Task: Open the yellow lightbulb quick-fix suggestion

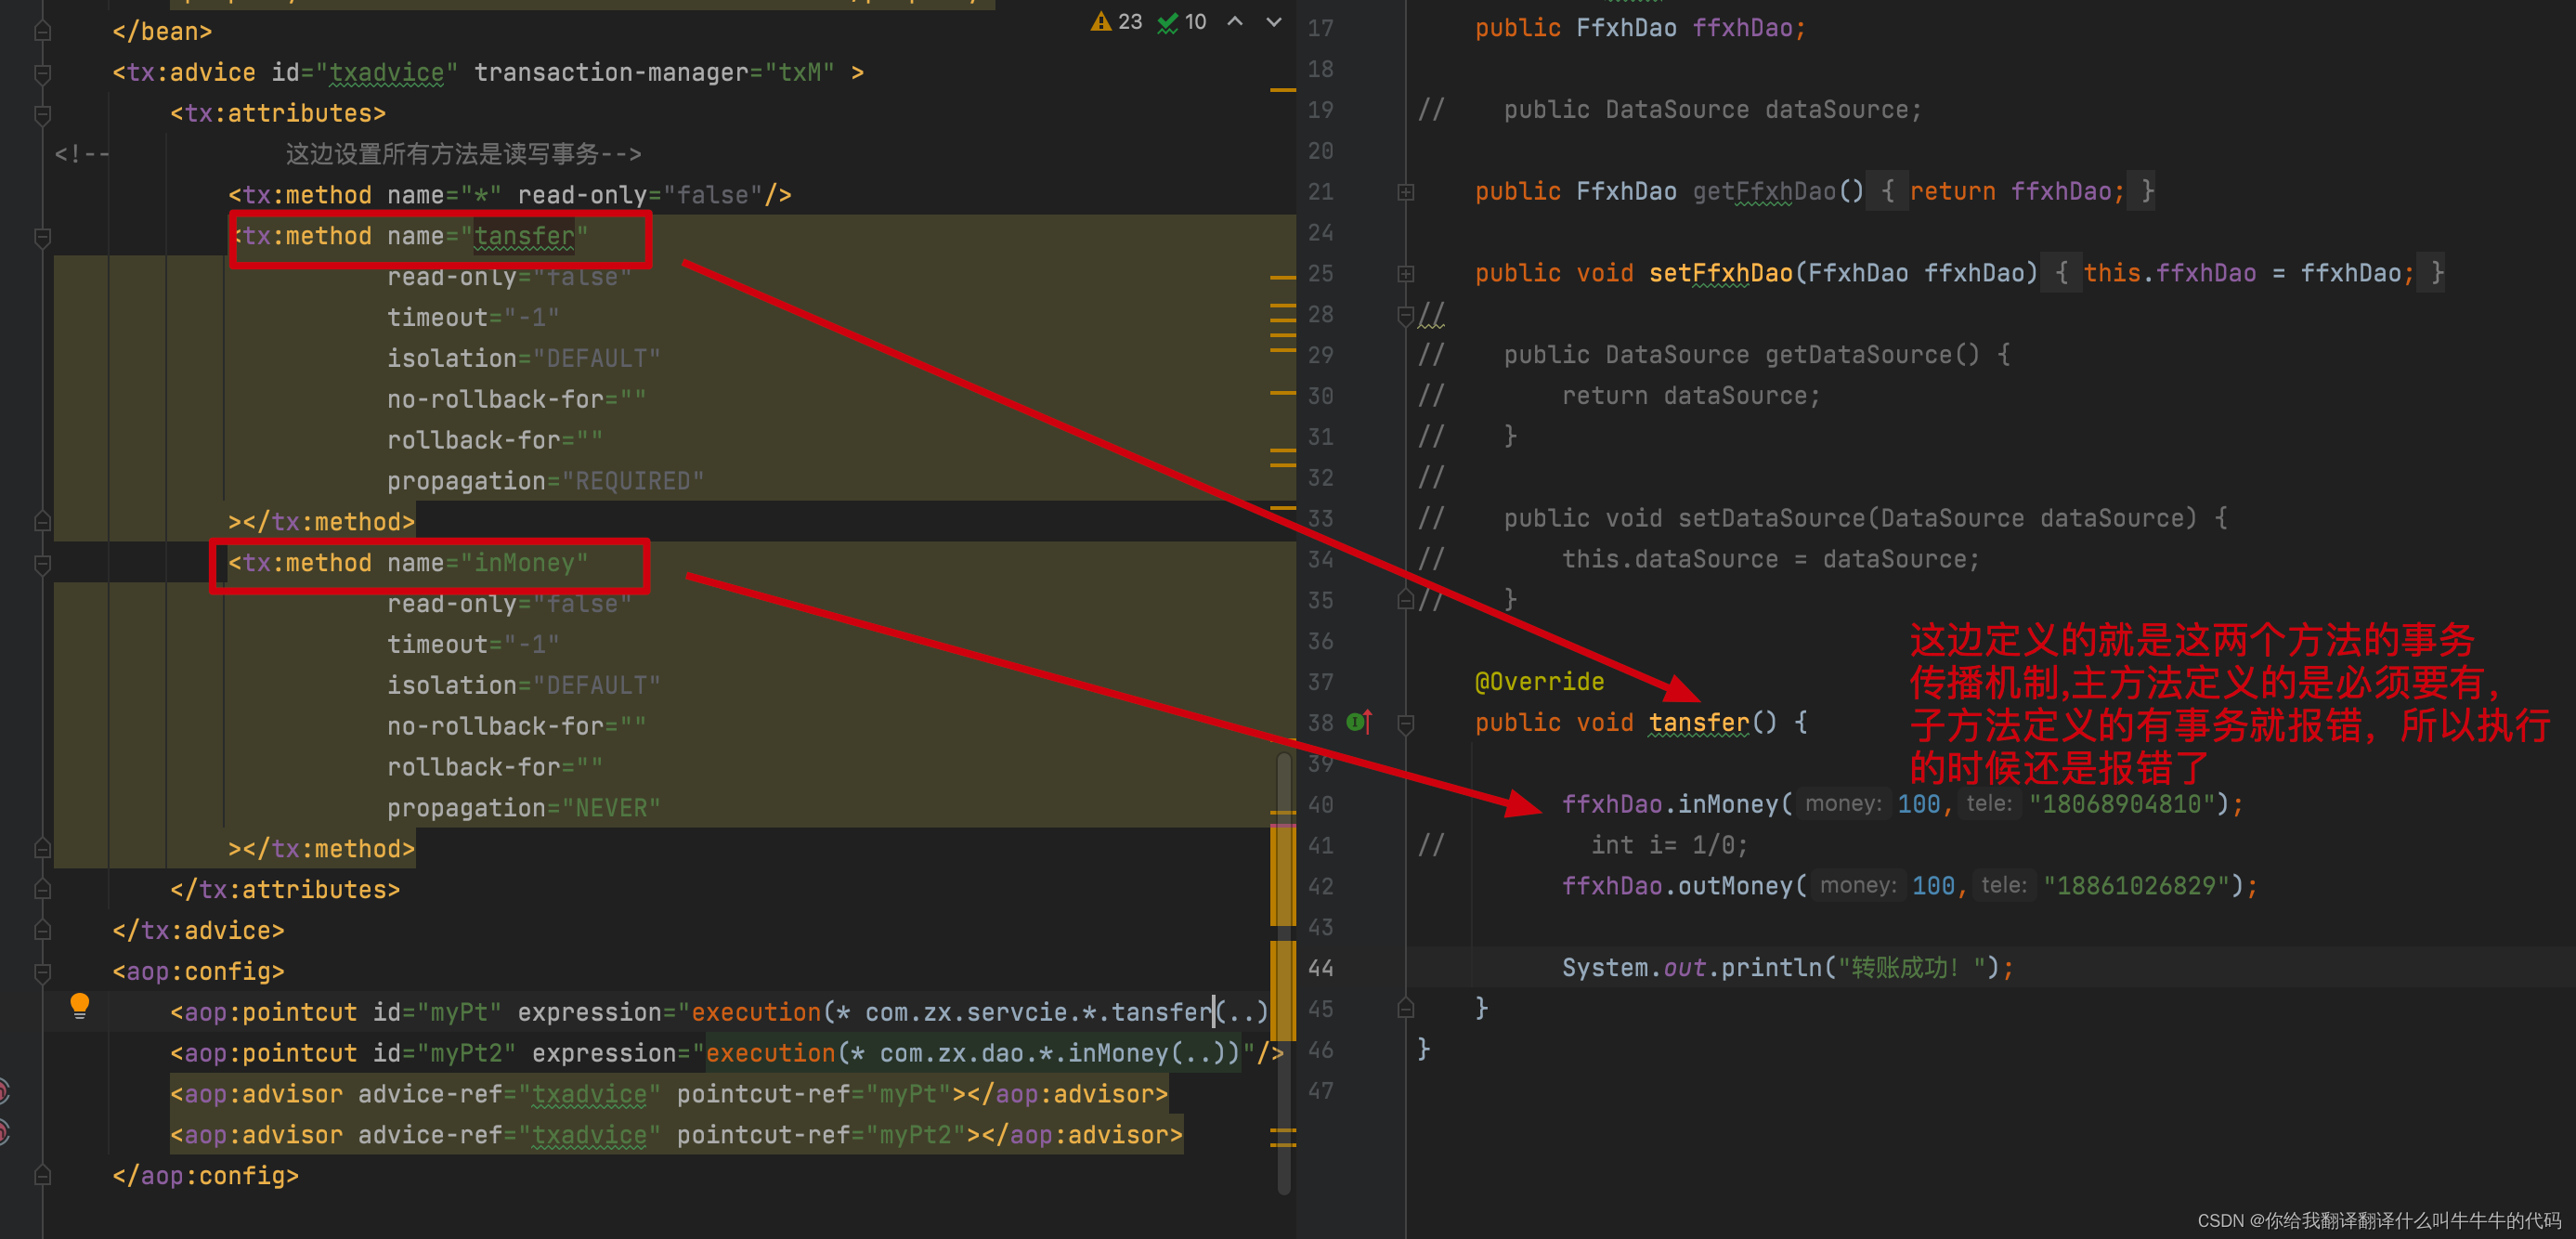Action: pyautogui.click(x=80, y=1005)
